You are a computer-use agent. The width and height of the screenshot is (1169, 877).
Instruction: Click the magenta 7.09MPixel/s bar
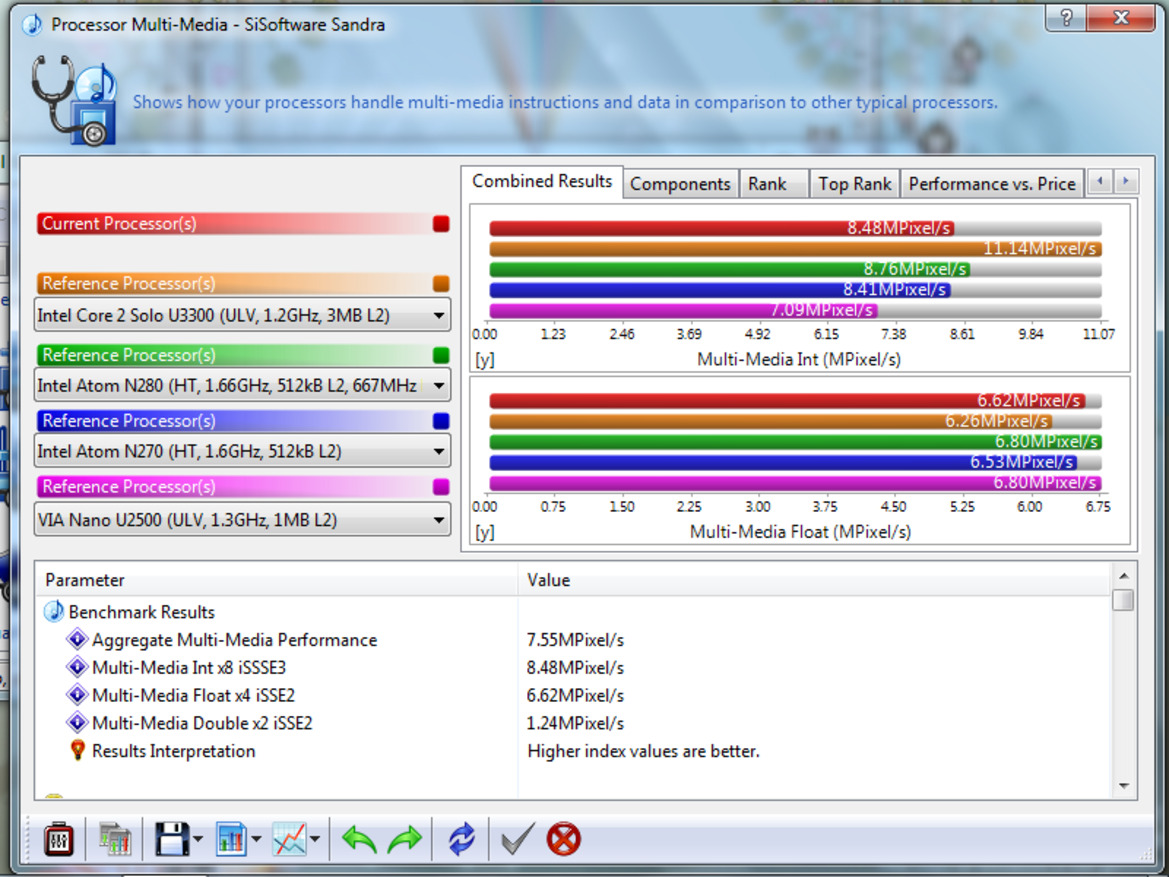coord(684,310)
